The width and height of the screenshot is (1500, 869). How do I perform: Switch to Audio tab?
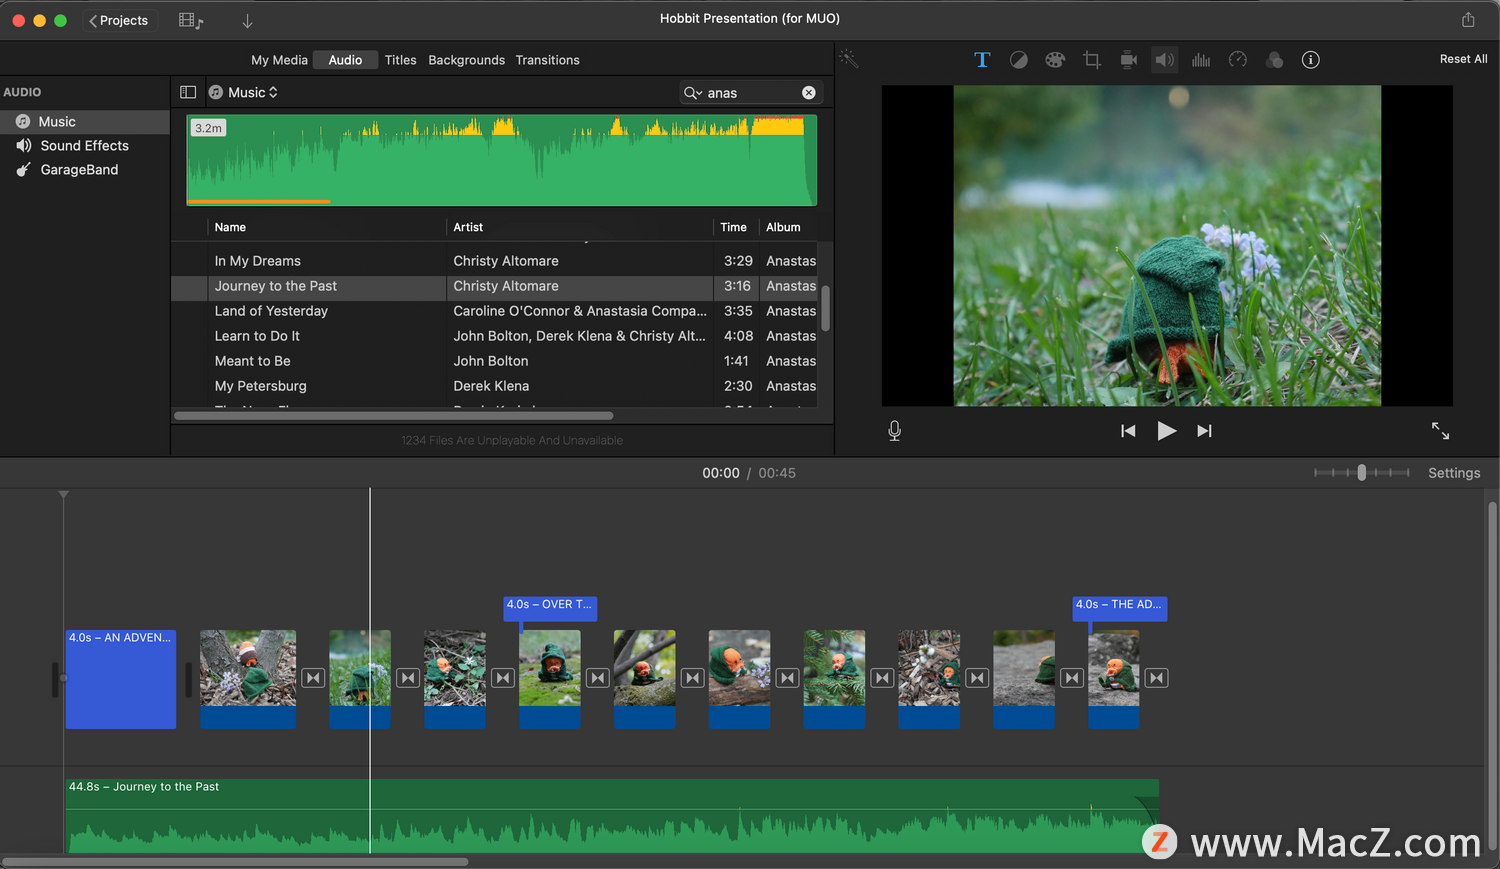pyautogui.click(x=345, y=60)
